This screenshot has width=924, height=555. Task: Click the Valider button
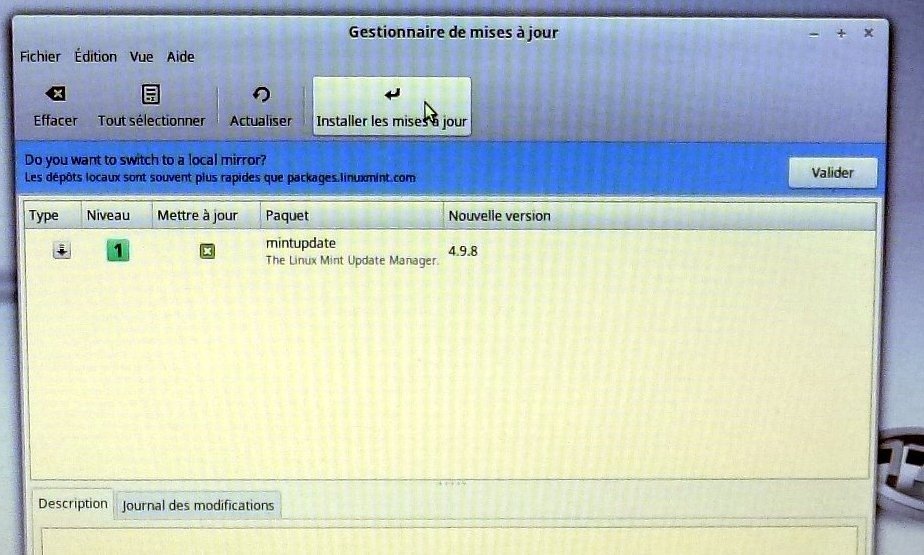[832, 172]
